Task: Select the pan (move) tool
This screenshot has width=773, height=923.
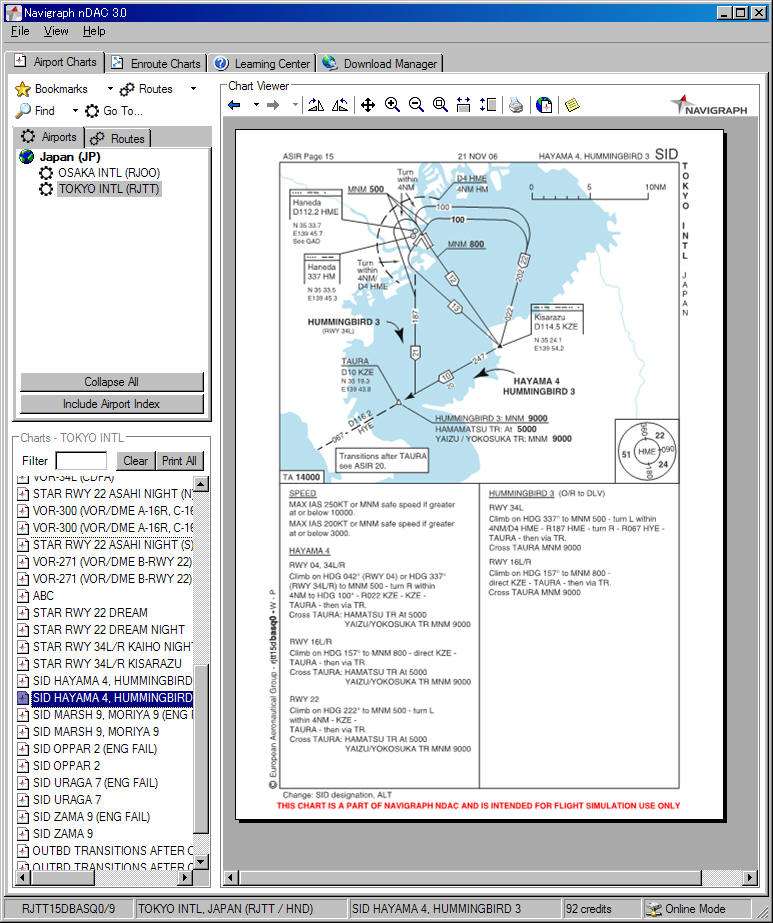Action: 368,105
